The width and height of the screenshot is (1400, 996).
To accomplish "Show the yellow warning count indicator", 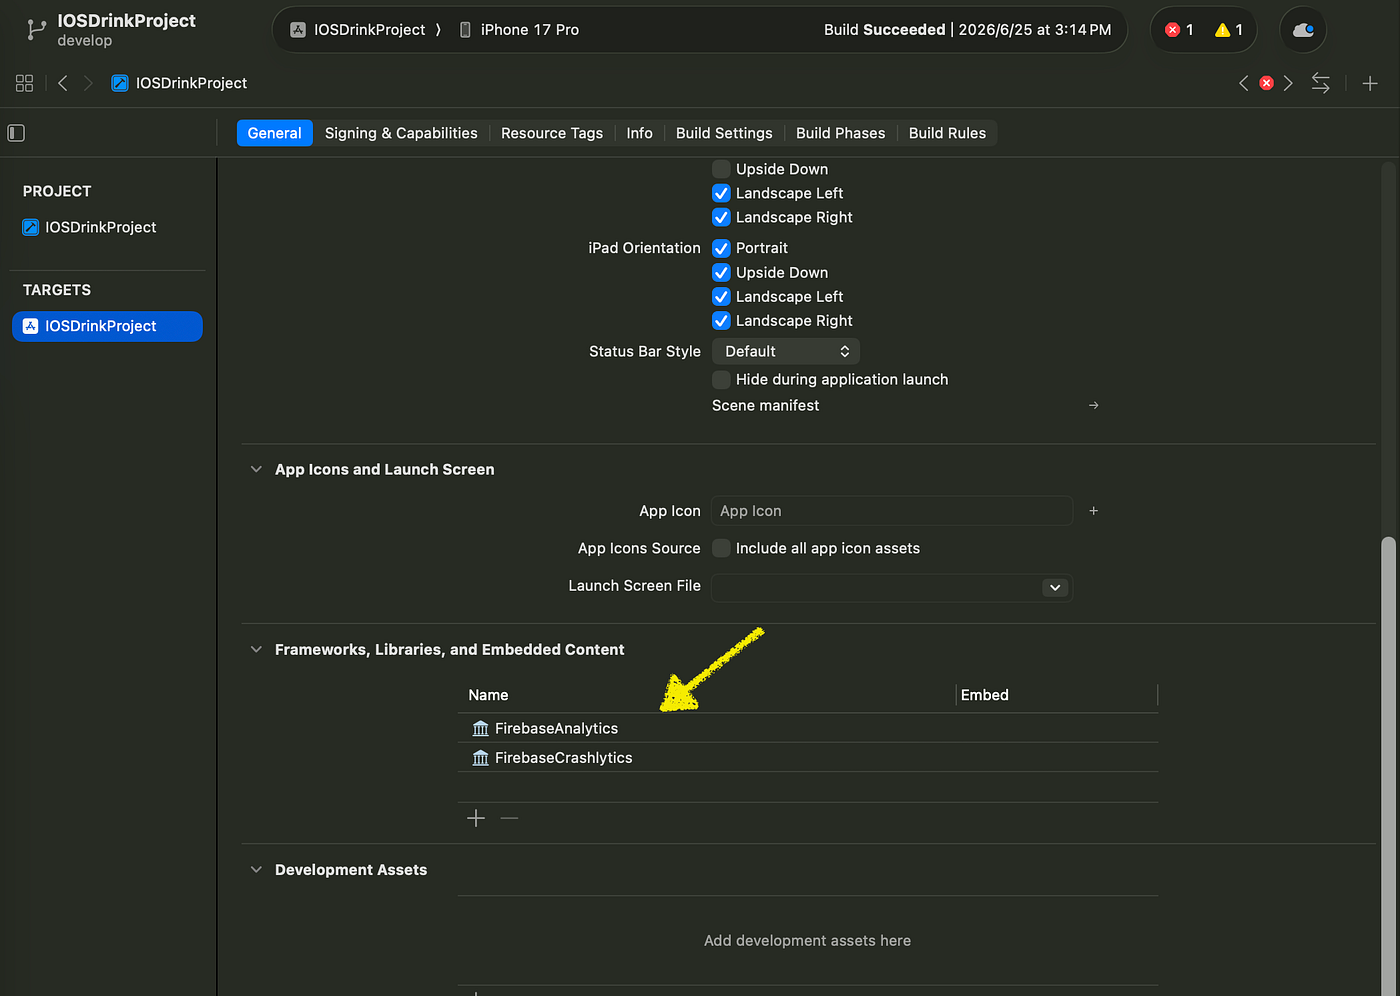I will 1229,30.
